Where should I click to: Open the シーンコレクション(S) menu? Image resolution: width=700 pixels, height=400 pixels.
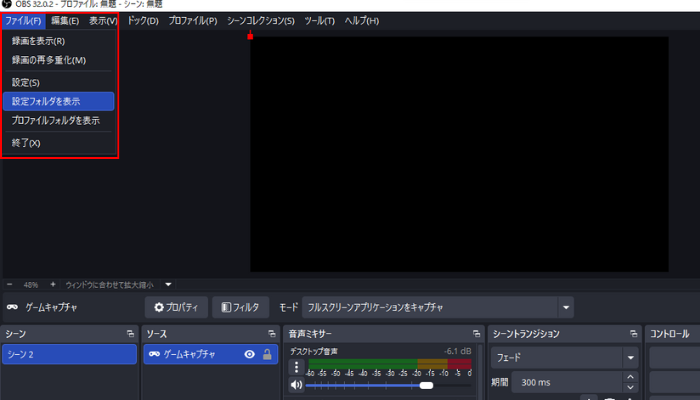point(261,21)
